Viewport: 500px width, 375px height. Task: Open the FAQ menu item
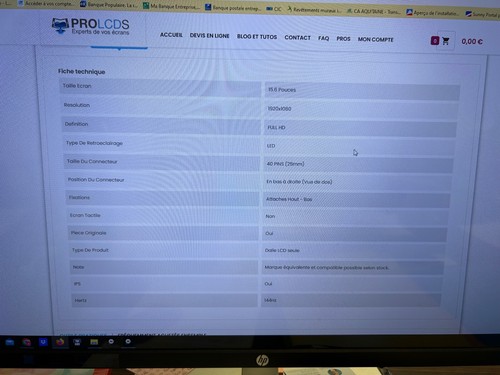(x=323, y=38)
